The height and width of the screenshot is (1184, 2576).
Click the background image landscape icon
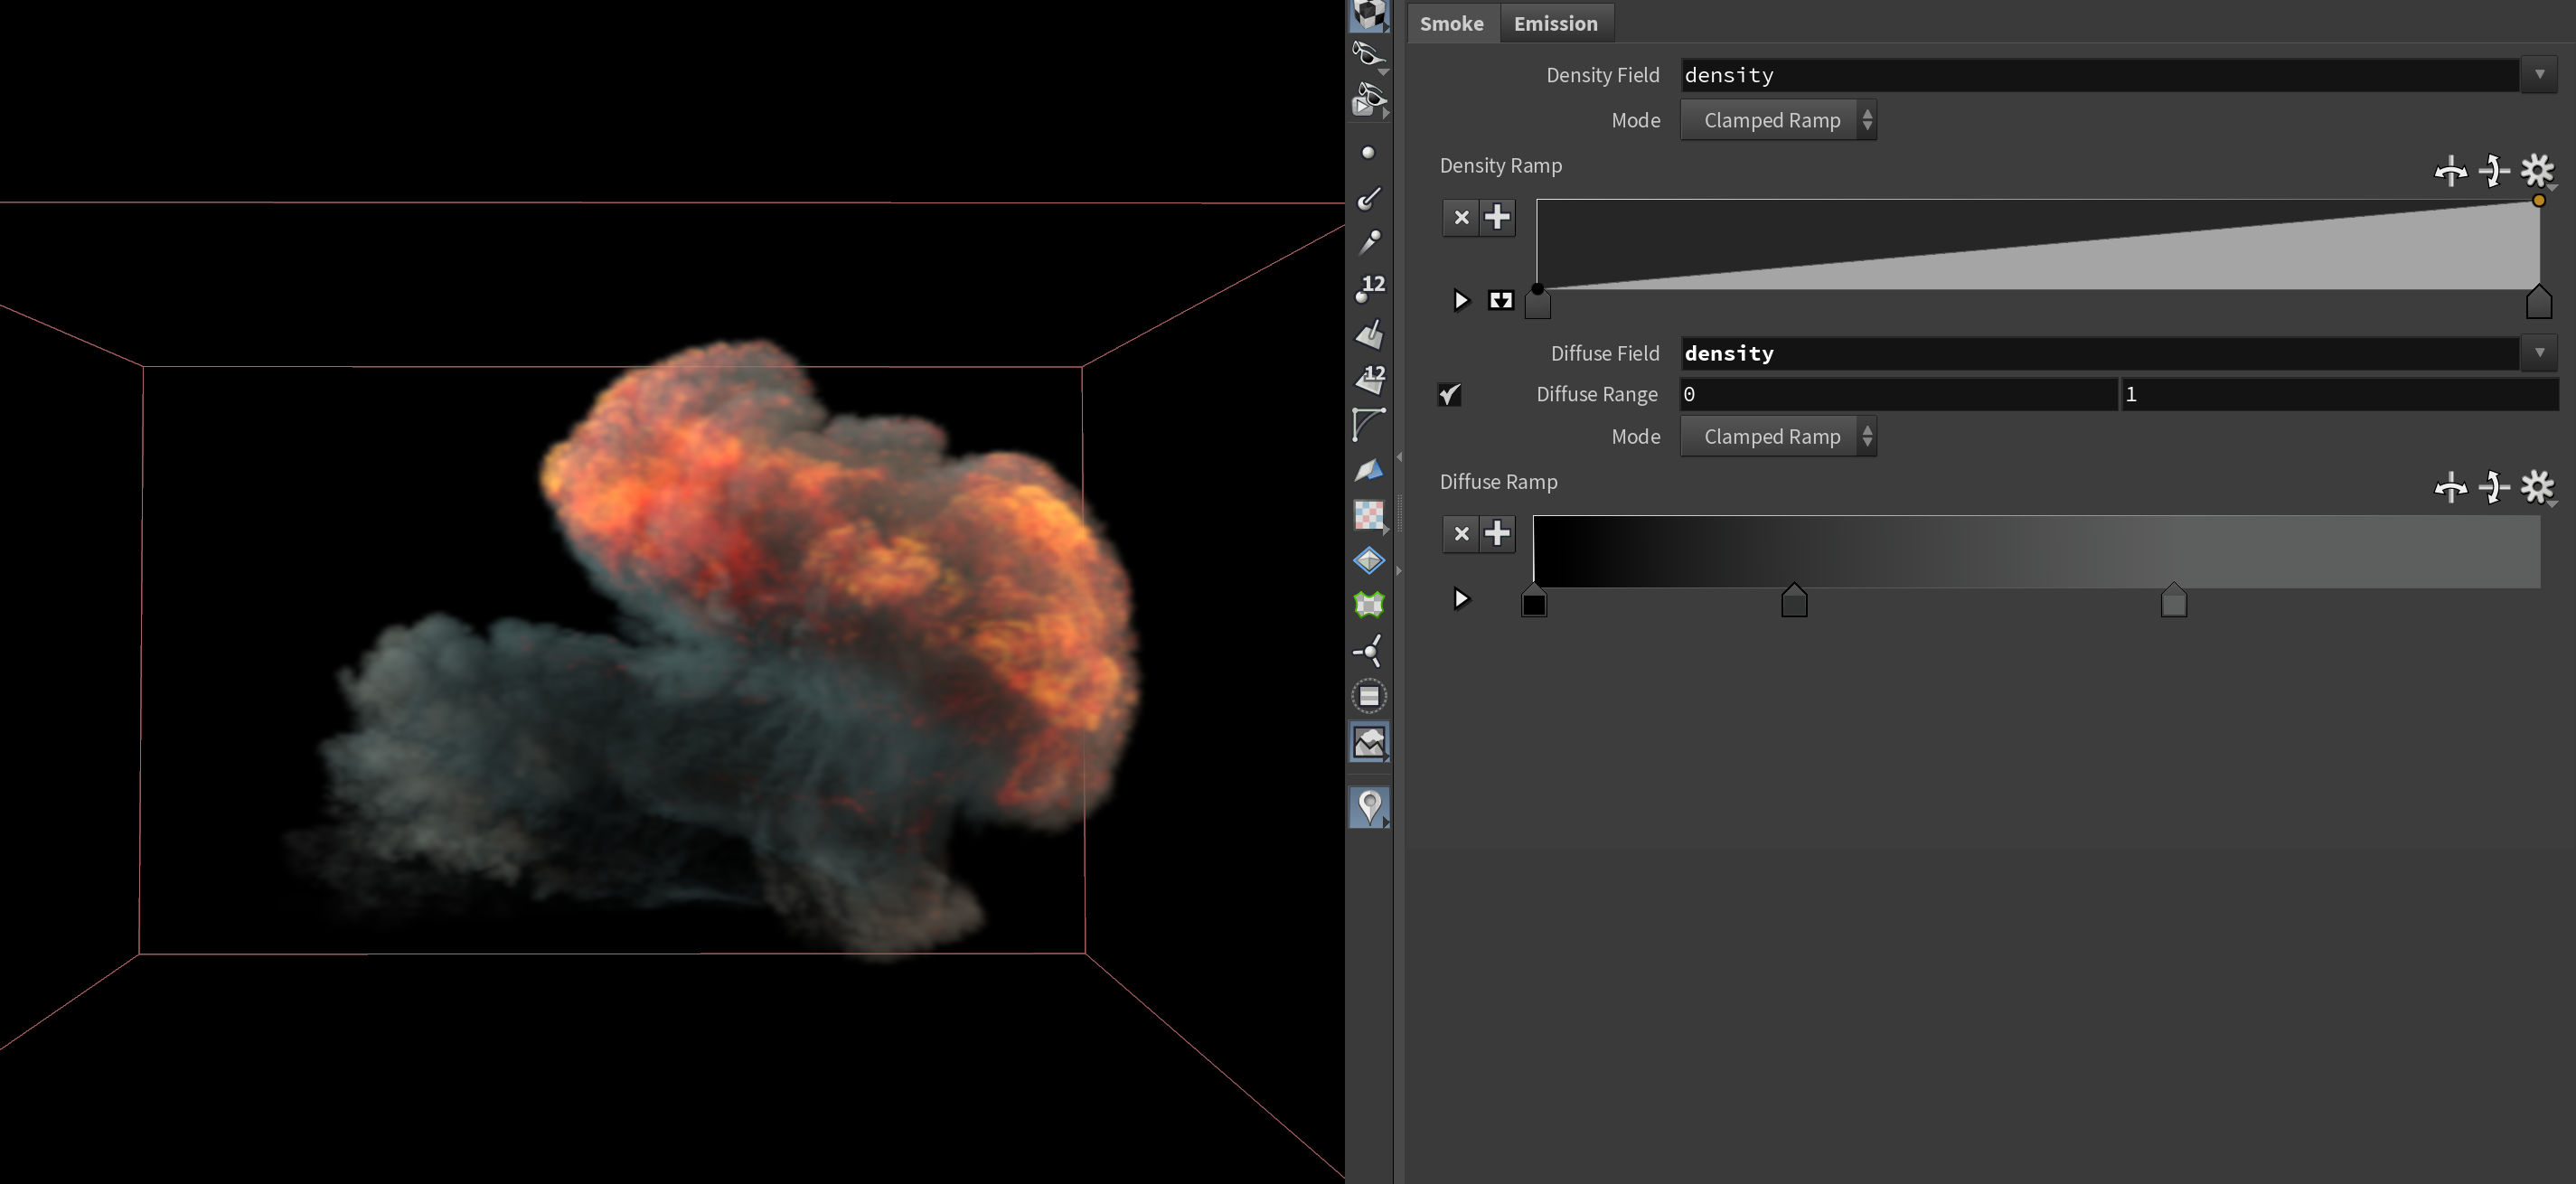(x=1369, y=742)
